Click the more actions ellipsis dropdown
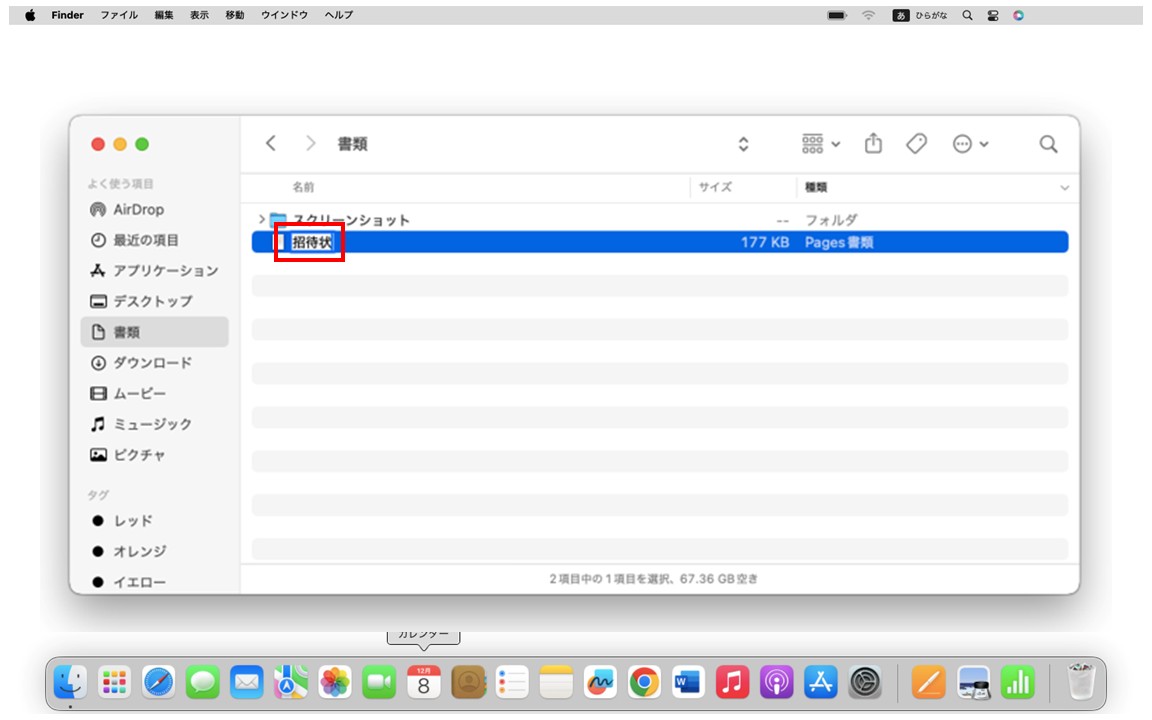This screenshot has width=1152, height=720. [x=967, y=144]
